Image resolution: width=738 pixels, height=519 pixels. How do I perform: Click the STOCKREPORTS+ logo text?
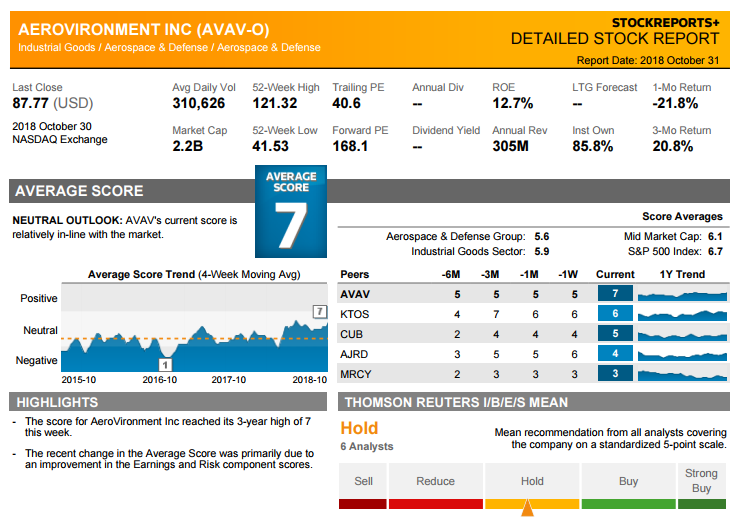(x=666, y=23)
